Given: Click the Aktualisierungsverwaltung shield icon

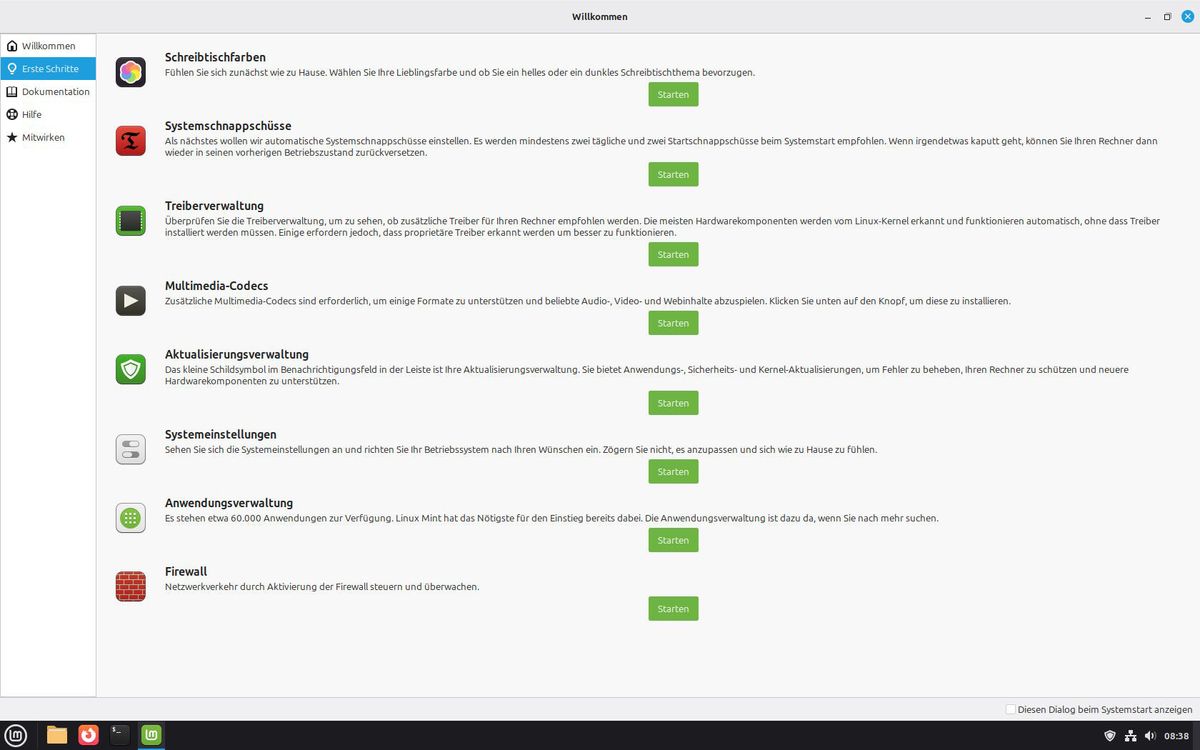Looking at the screenshot, I should [x=131, y=369].
